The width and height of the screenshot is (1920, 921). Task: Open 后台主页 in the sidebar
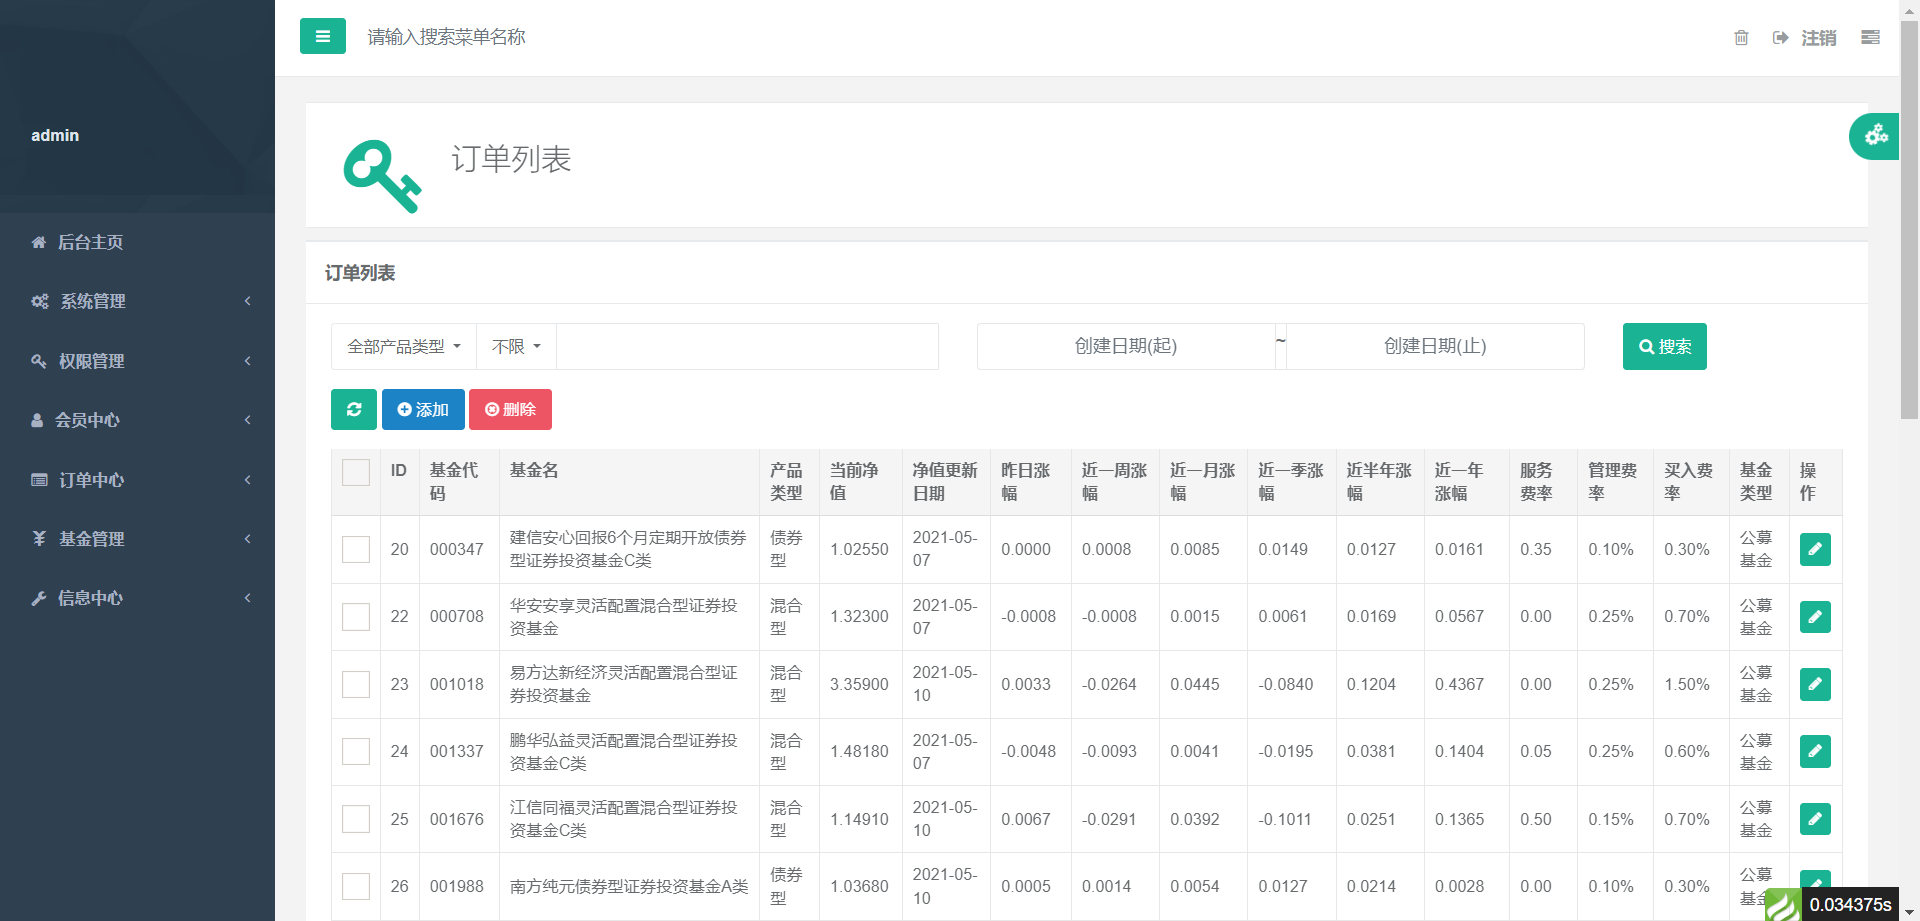pyautogui.click(x=90, y=242)
